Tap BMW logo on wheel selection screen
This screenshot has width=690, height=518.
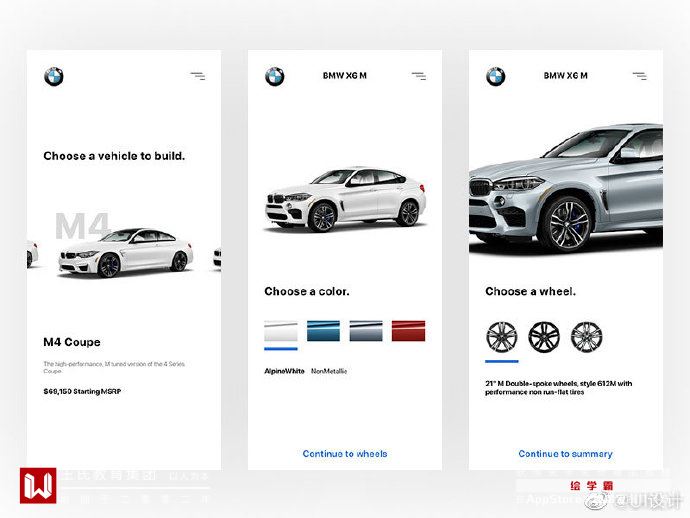point(495,77)
